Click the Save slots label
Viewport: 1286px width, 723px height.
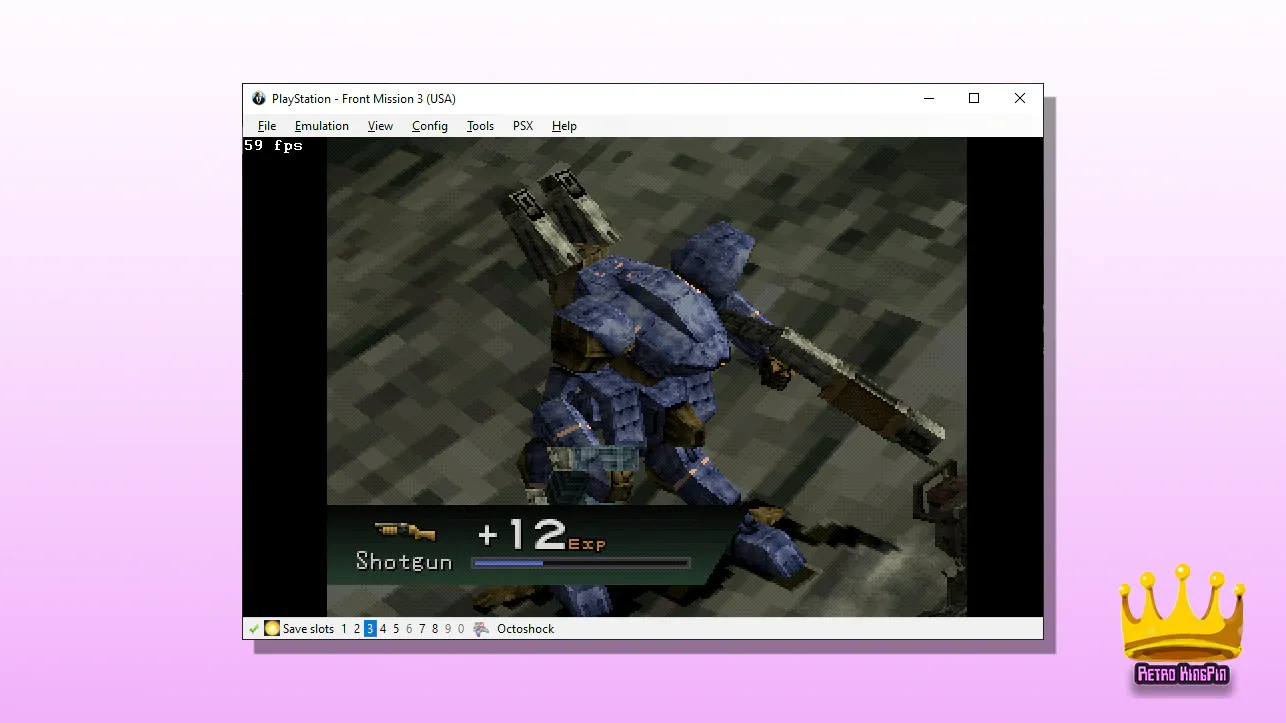coord(308,629)
